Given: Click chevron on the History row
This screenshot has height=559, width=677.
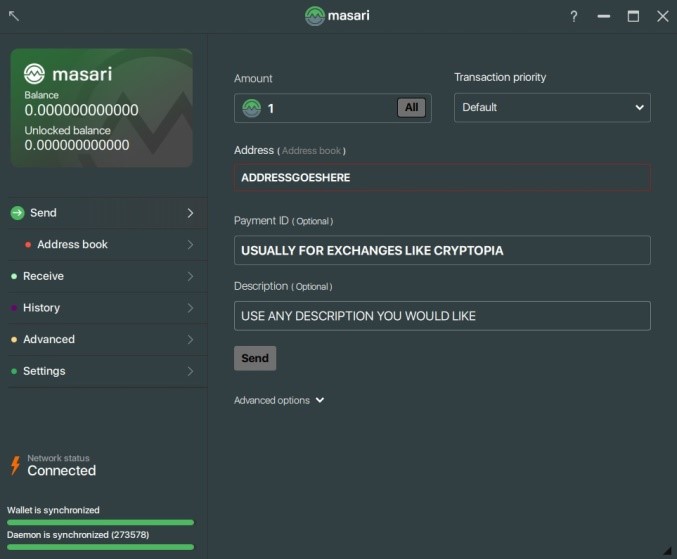Looking at the screenshot, I should click(190, 308).
